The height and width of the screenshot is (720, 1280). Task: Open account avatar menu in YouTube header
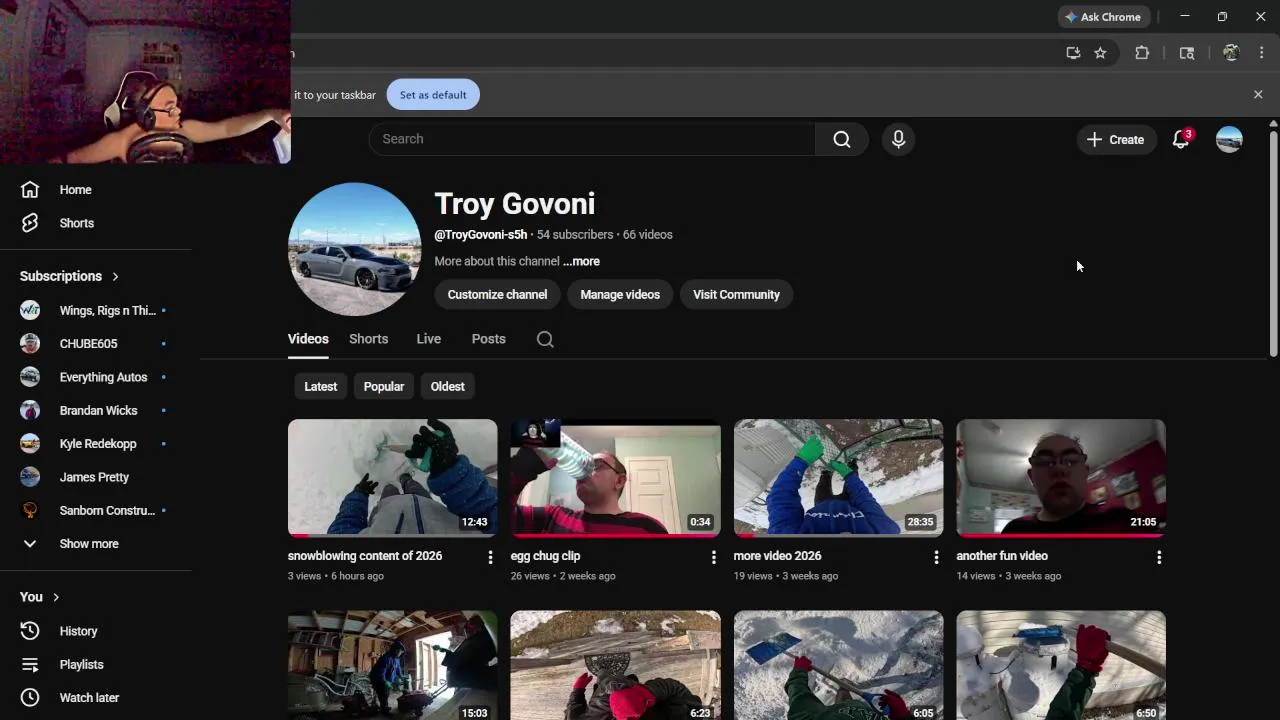1229,139
